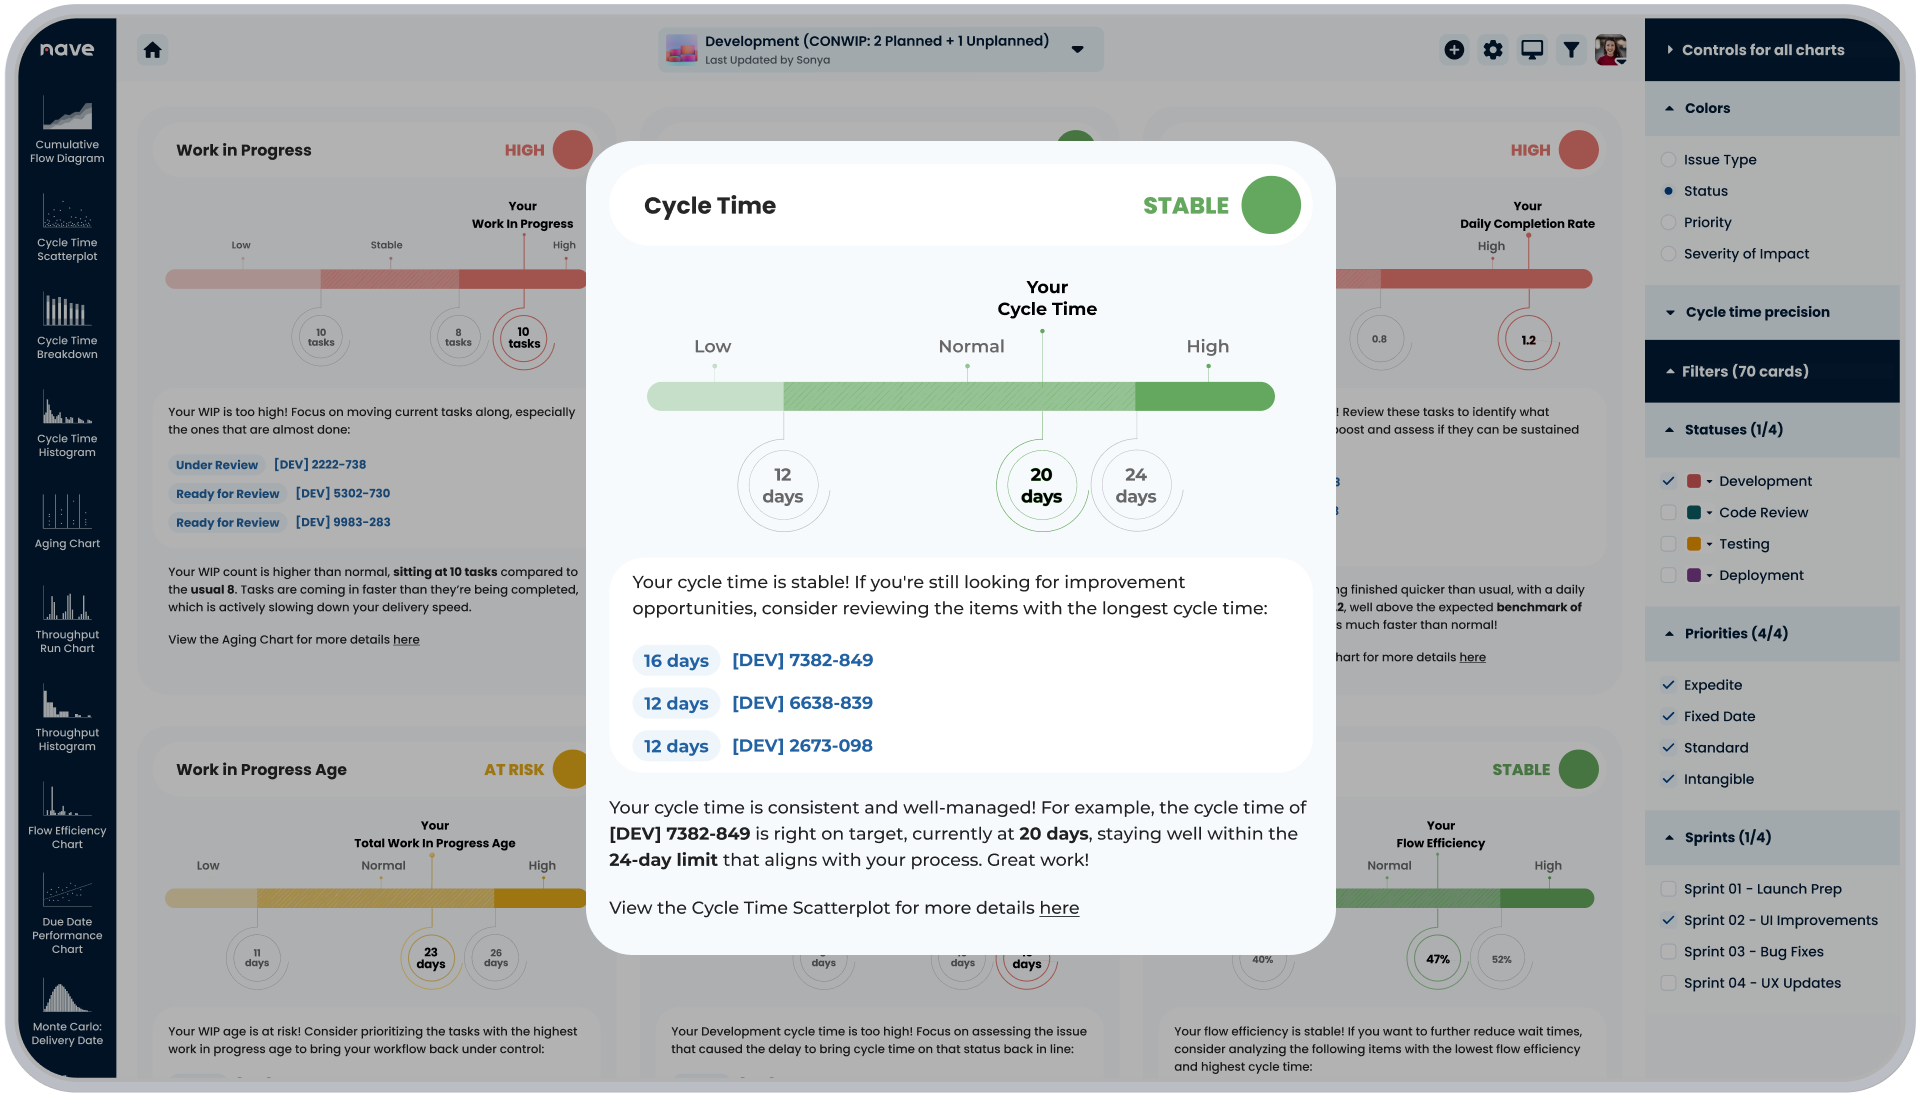The height and width of the screenshot is (1097, 1920).
Task: Open the Development board dropdown
Action: (1078, 49)
